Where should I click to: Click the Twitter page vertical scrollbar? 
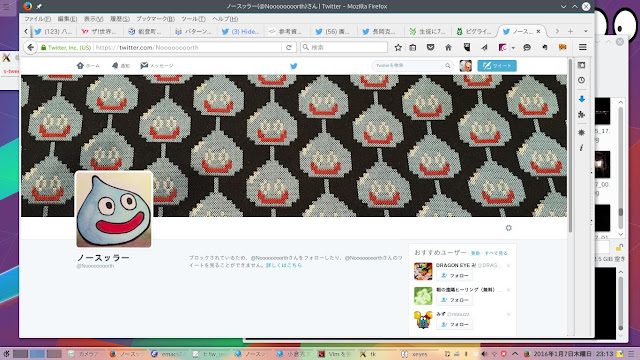coord(570,147)
